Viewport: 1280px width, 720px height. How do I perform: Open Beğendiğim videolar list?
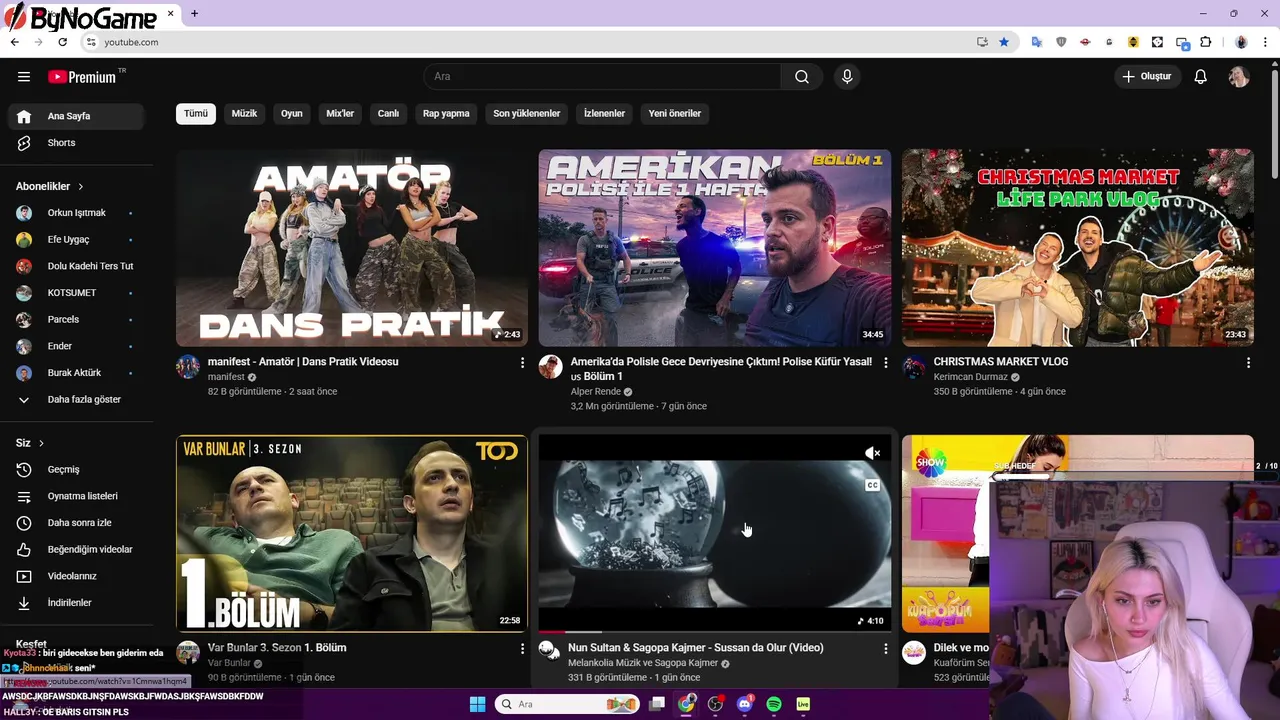click(x=76, y=549)
